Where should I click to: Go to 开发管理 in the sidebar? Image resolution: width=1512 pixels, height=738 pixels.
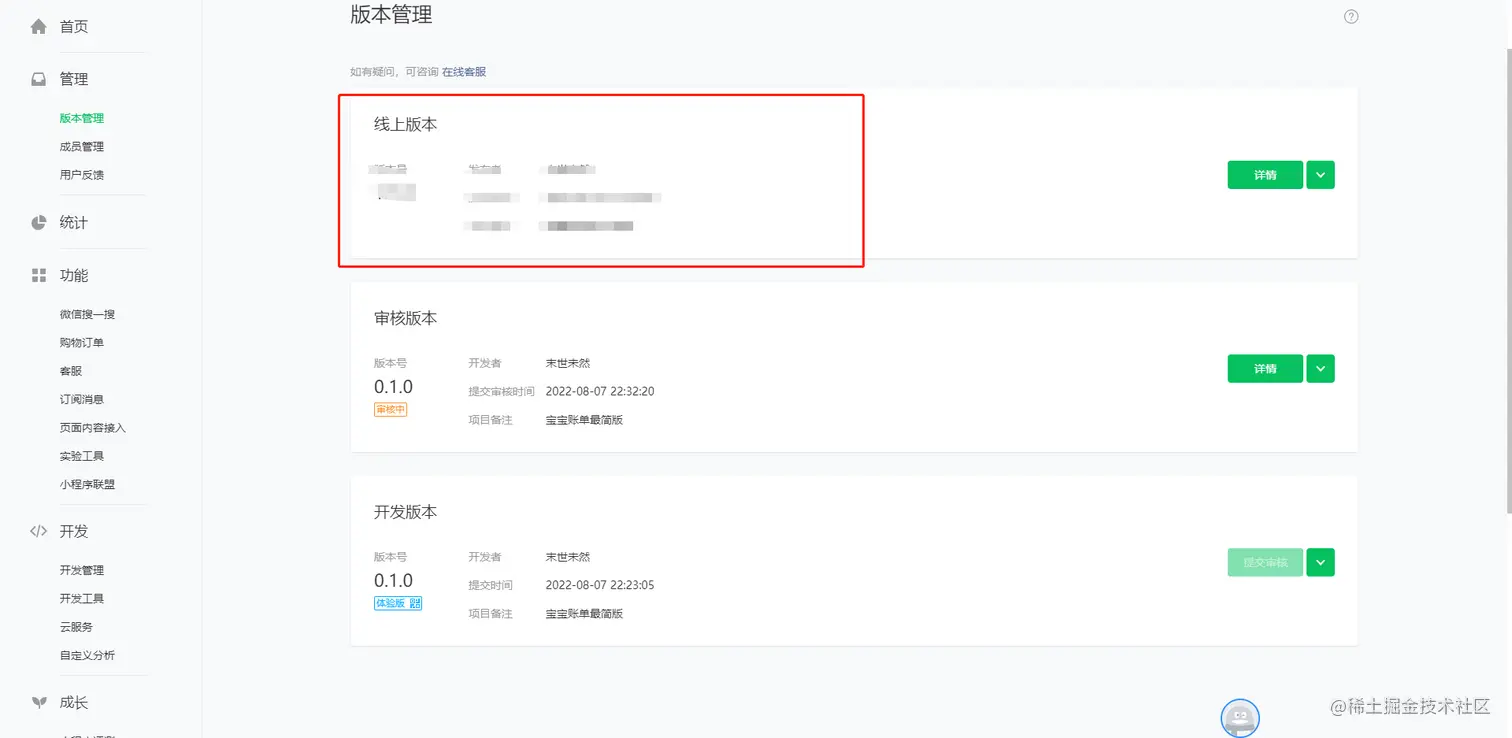[x=82, y=570]
